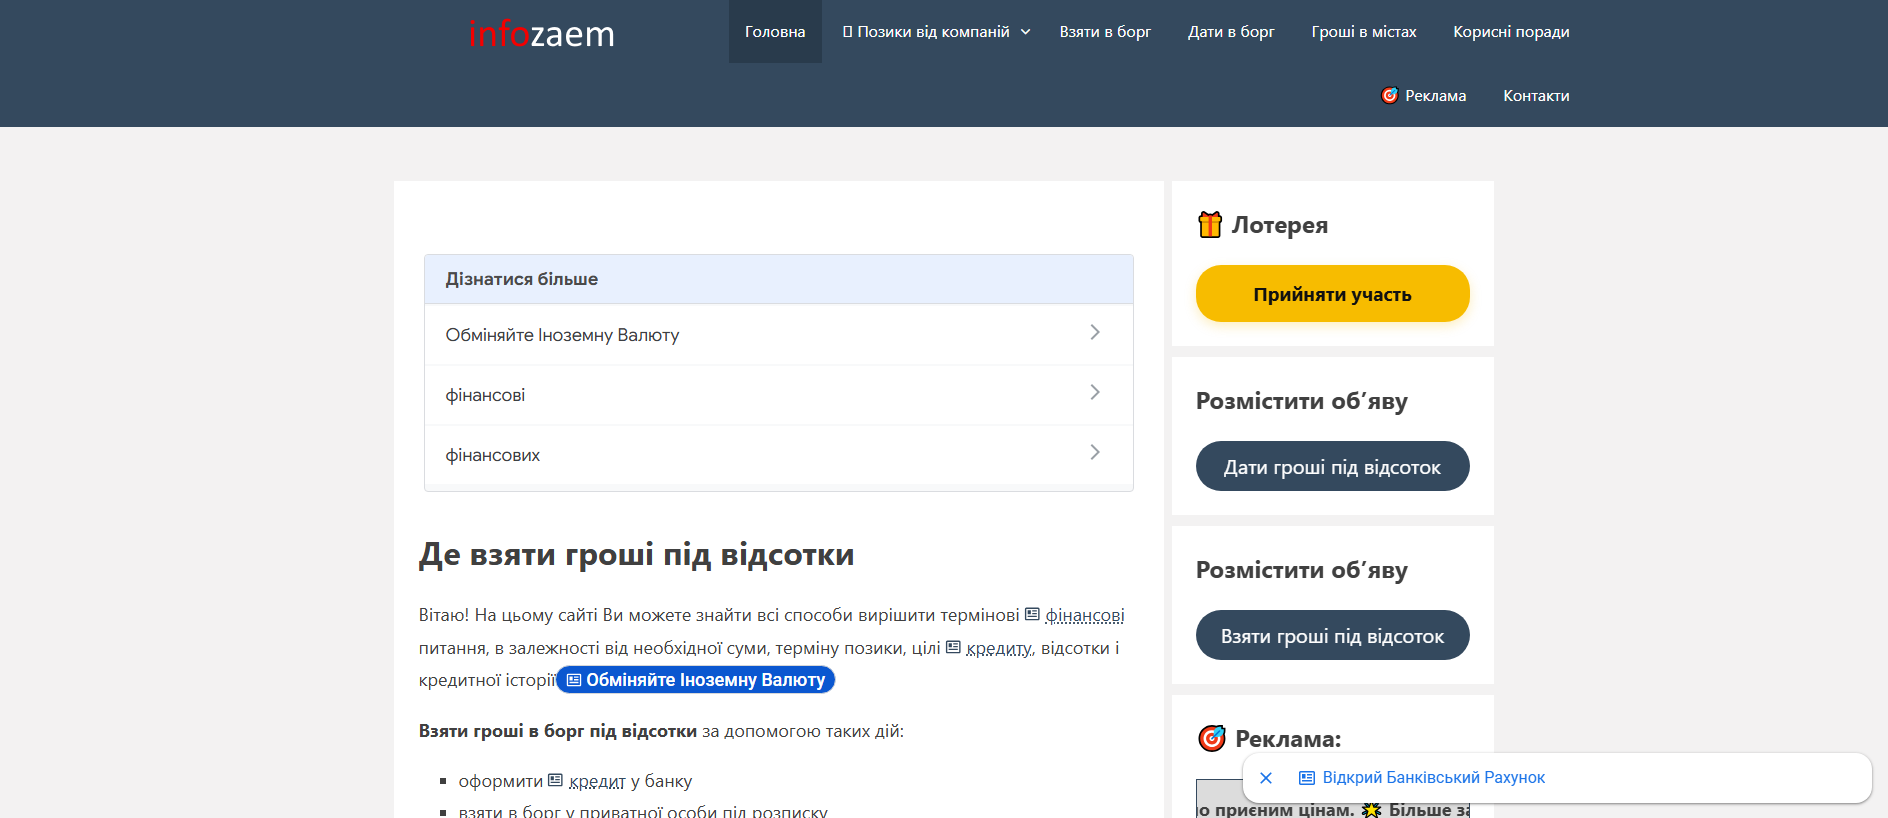Follow the underlined фінансові link in paragraph
1888x818 pixels.
(x=1085, y=615)
